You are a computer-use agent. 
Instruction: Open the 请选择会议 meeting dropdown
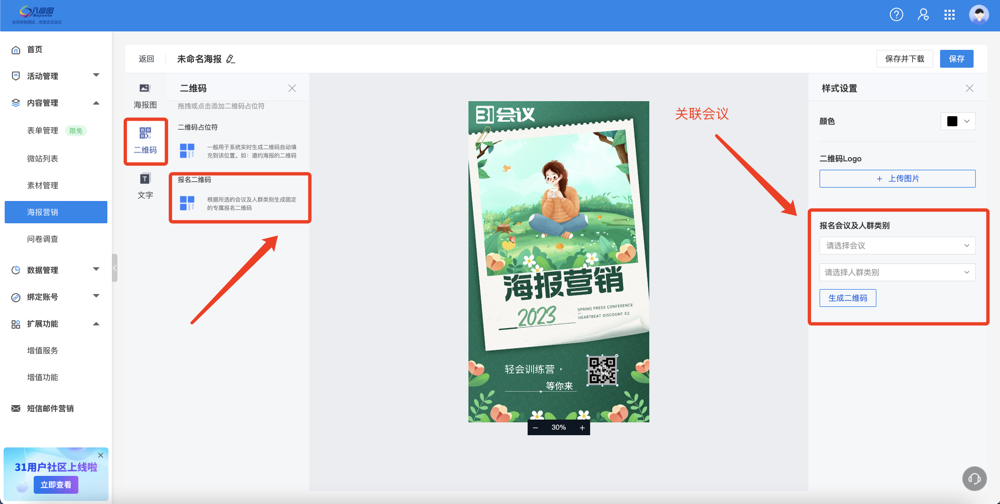point(897,245)
